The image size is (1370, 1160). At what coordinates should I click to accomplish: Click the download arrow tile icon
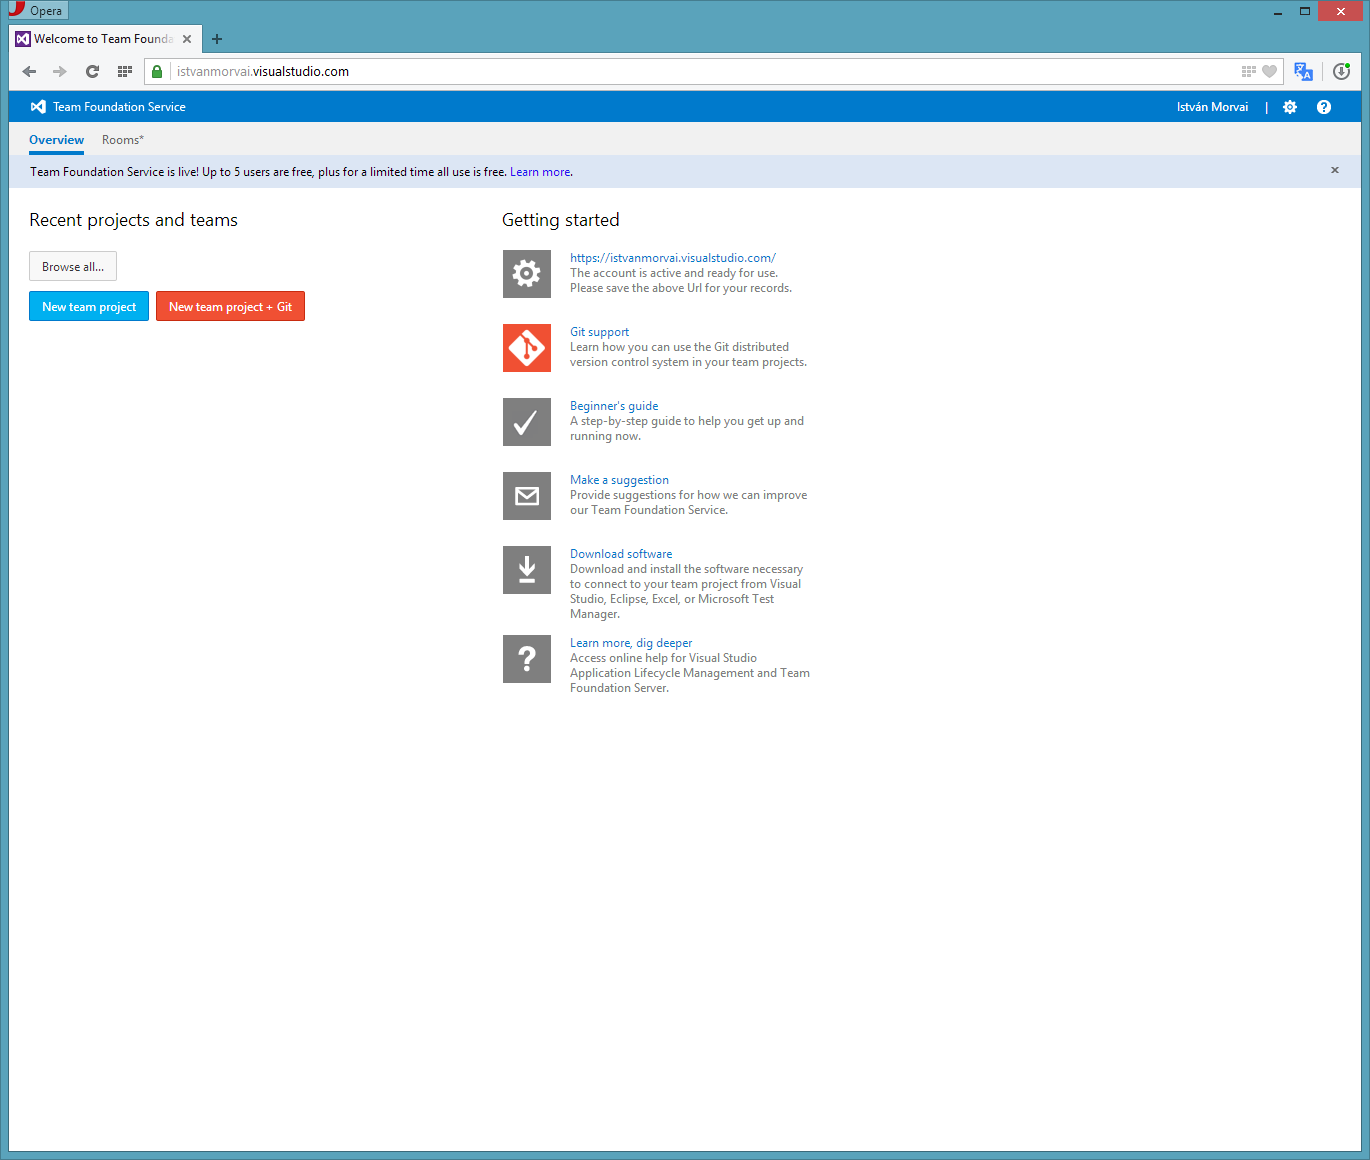527,570
